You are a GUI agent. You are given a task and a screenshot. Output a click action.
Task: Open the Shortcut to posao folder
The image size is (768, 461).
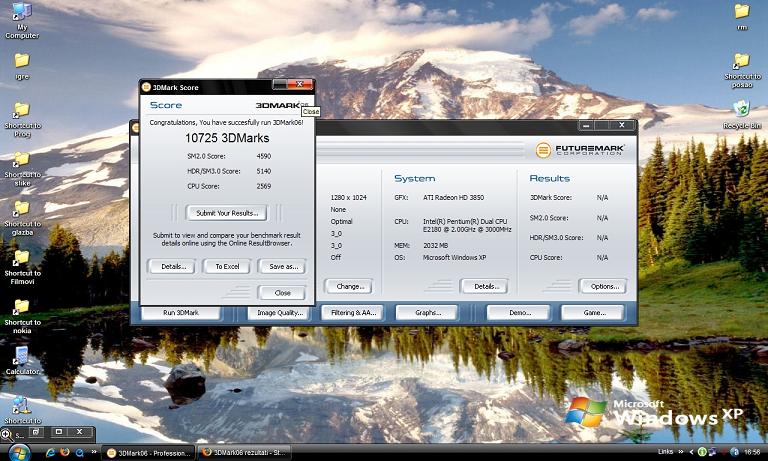pyautogui.click(x=742, y=61)
